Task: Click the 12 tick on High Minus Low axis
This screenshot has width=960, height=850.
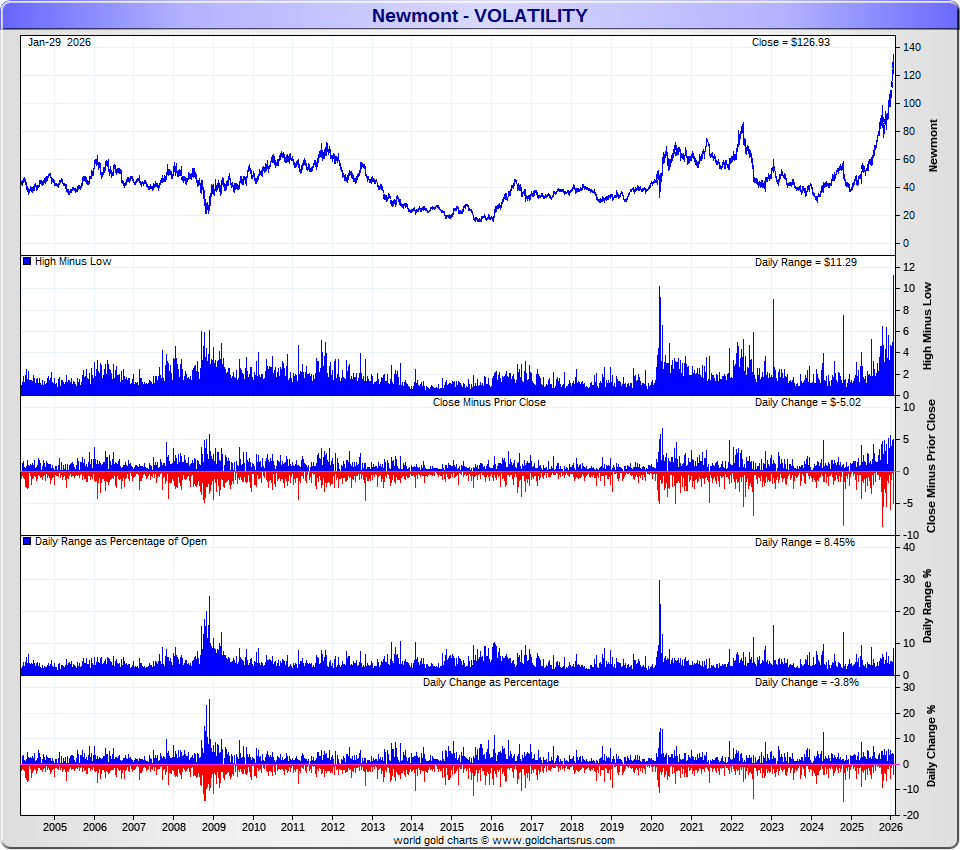Action: 909,267
